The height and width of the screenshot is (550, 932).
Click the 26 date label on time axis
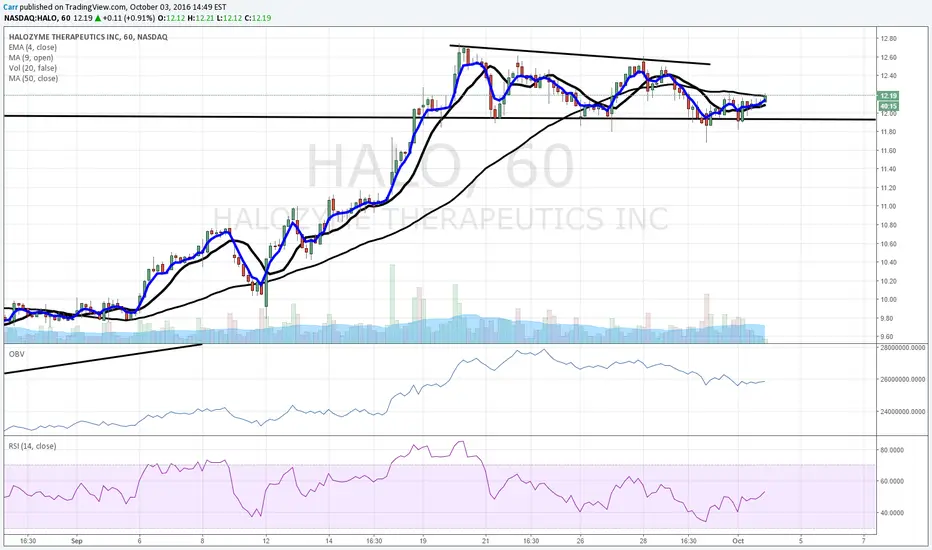580,541
